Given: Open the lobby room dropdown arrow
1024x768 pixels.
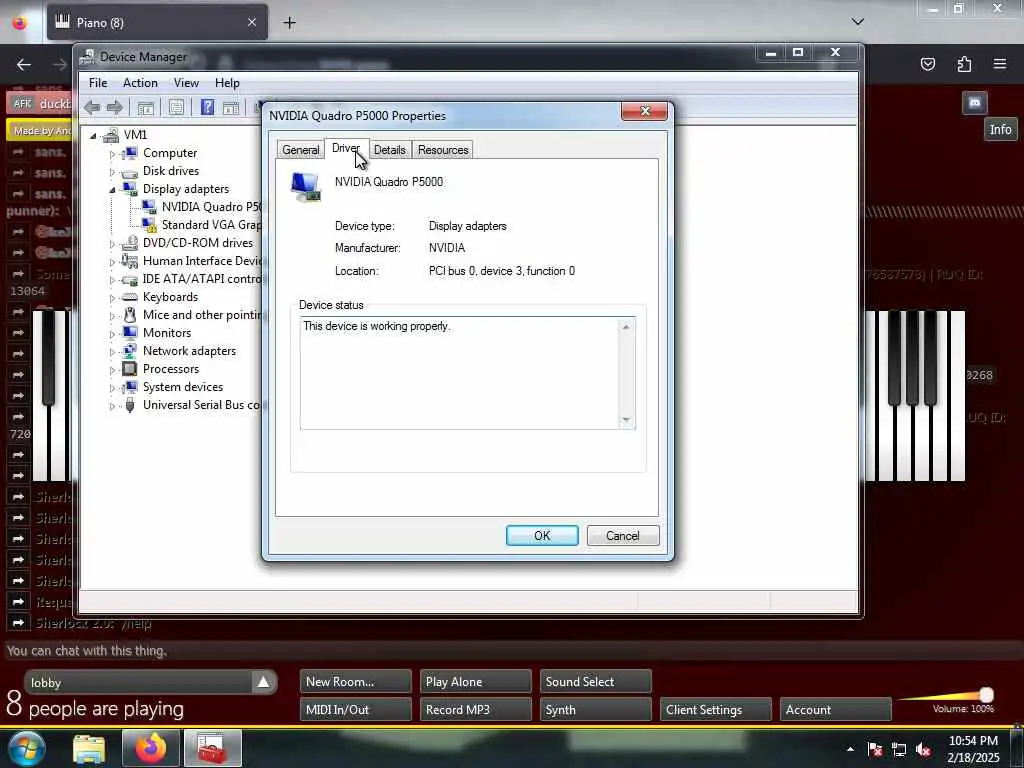Looking at the screenshot, I should click(x=263, y=682).
